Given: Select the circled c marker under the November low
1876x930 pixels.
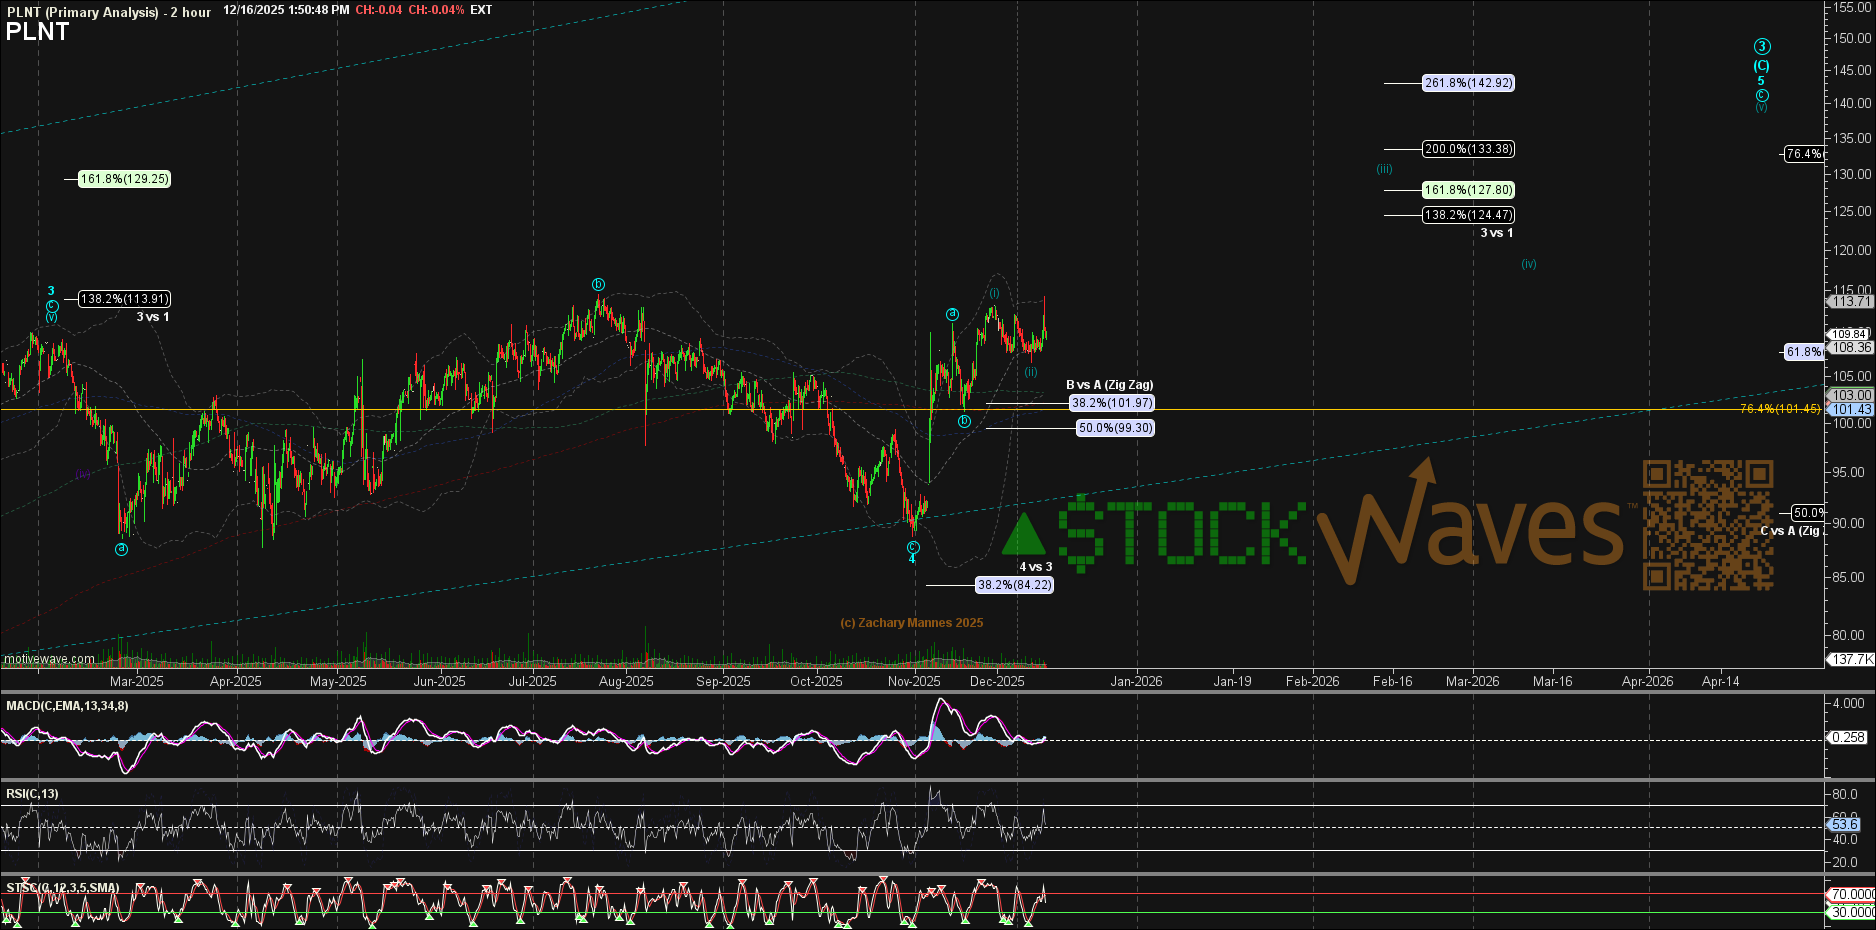Looking at the screenshot, I should (913, 547).
